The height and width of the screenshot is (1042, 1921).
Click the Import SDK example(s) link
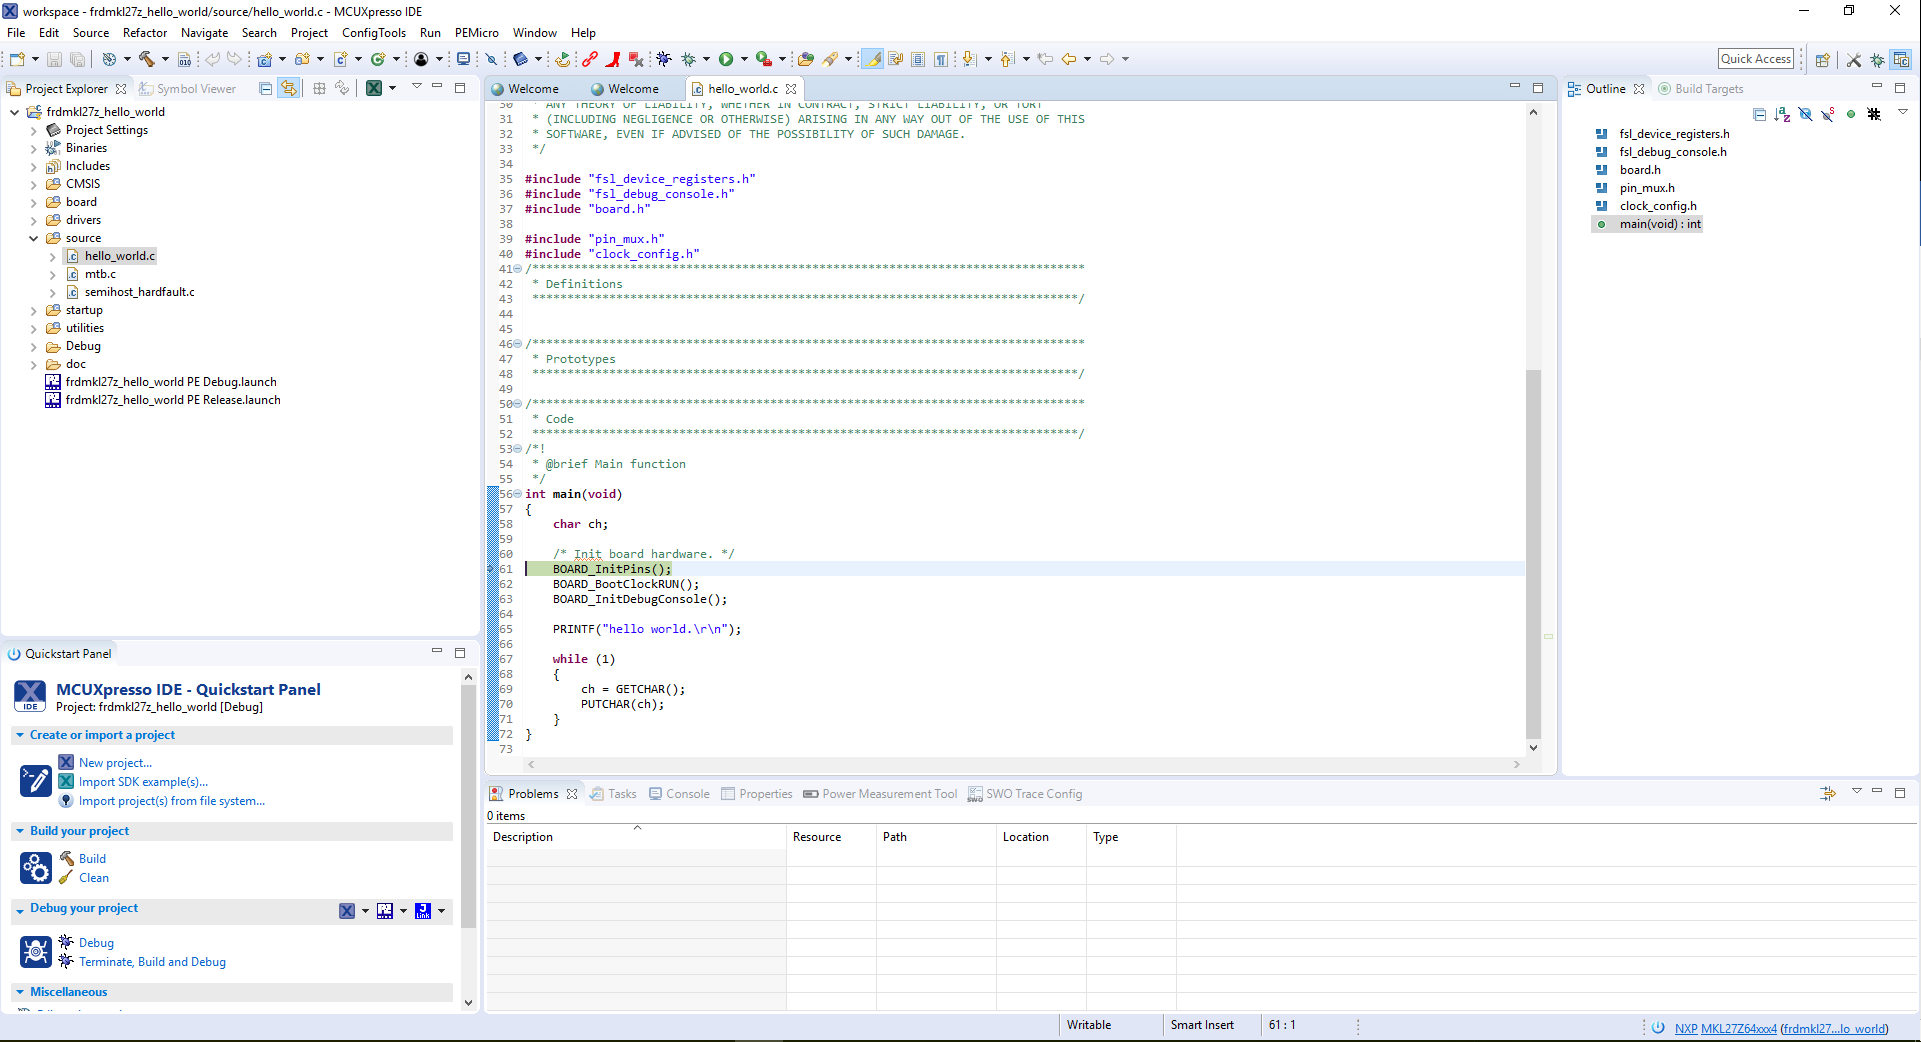[143, 782]
